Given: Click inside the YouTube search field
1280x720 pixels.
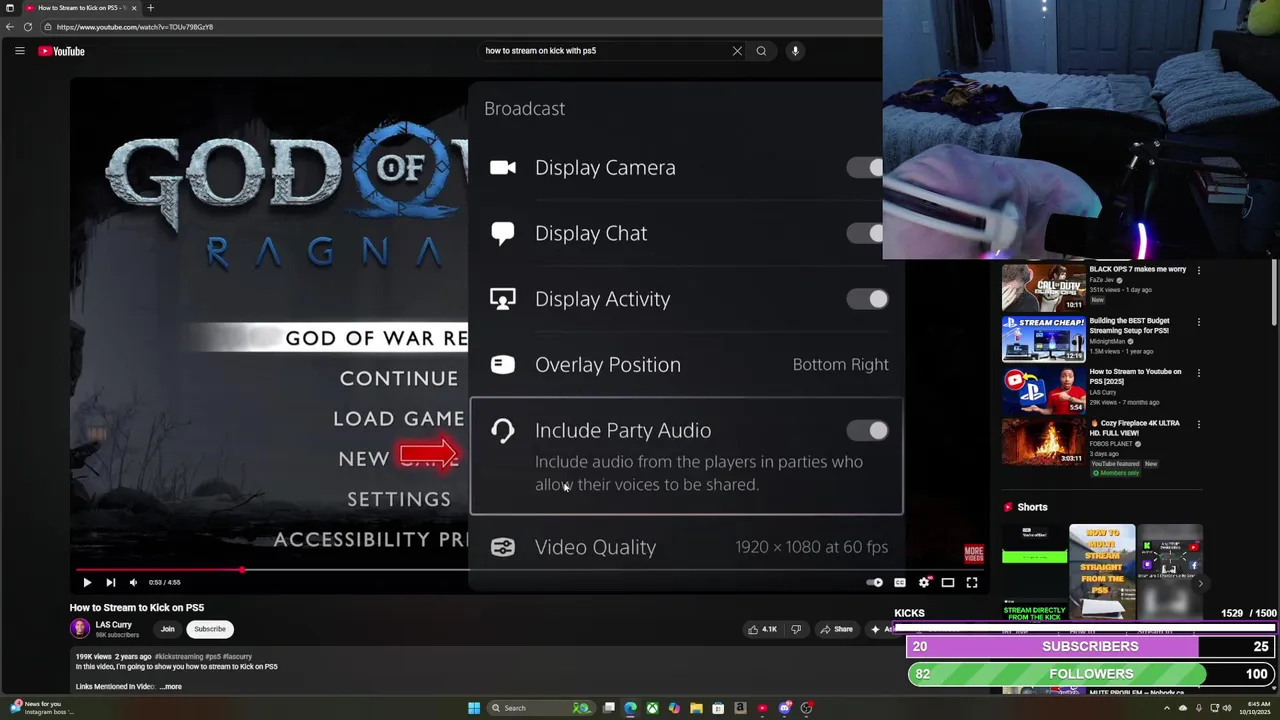Looking at the screenshot, I should click(605, 51).
